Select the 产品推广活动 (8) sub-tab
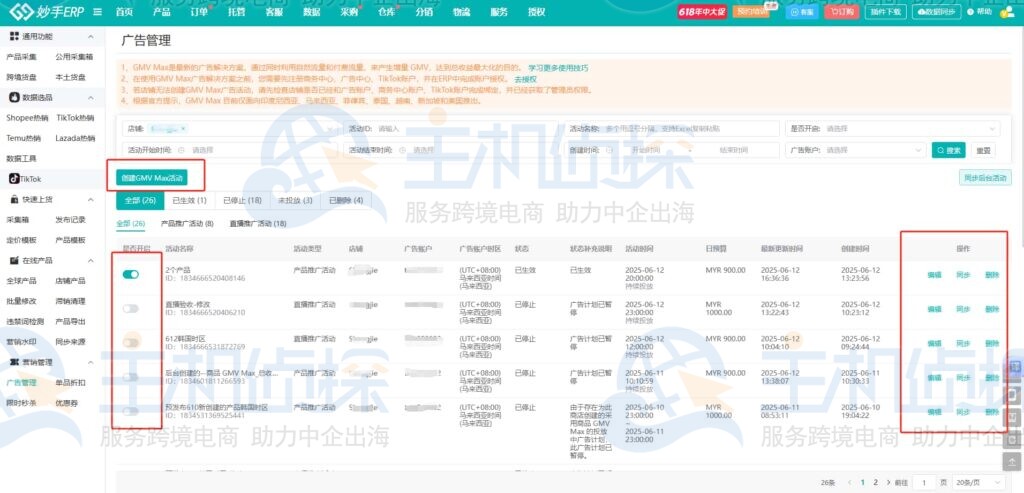Screen dimensions: 1024x493 pyautogui.click(x=187, y=223)
